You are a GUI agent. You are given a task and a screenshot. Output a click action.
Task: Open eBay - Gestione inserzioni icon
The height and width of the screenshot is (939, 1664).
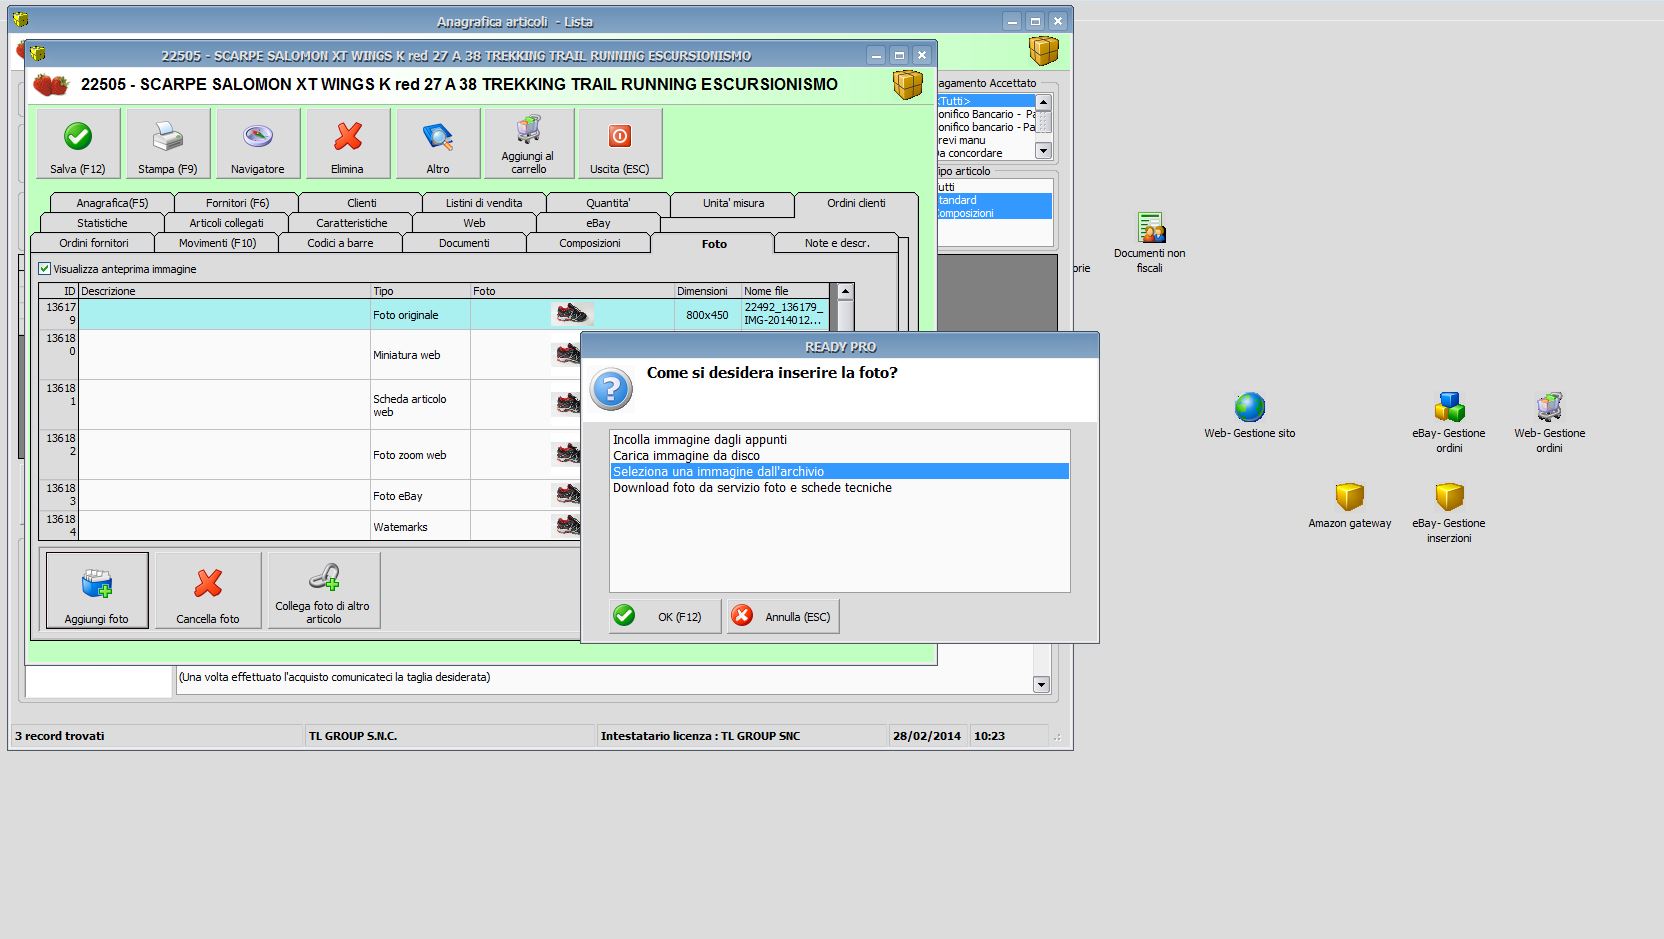[x=1449, y=497]
